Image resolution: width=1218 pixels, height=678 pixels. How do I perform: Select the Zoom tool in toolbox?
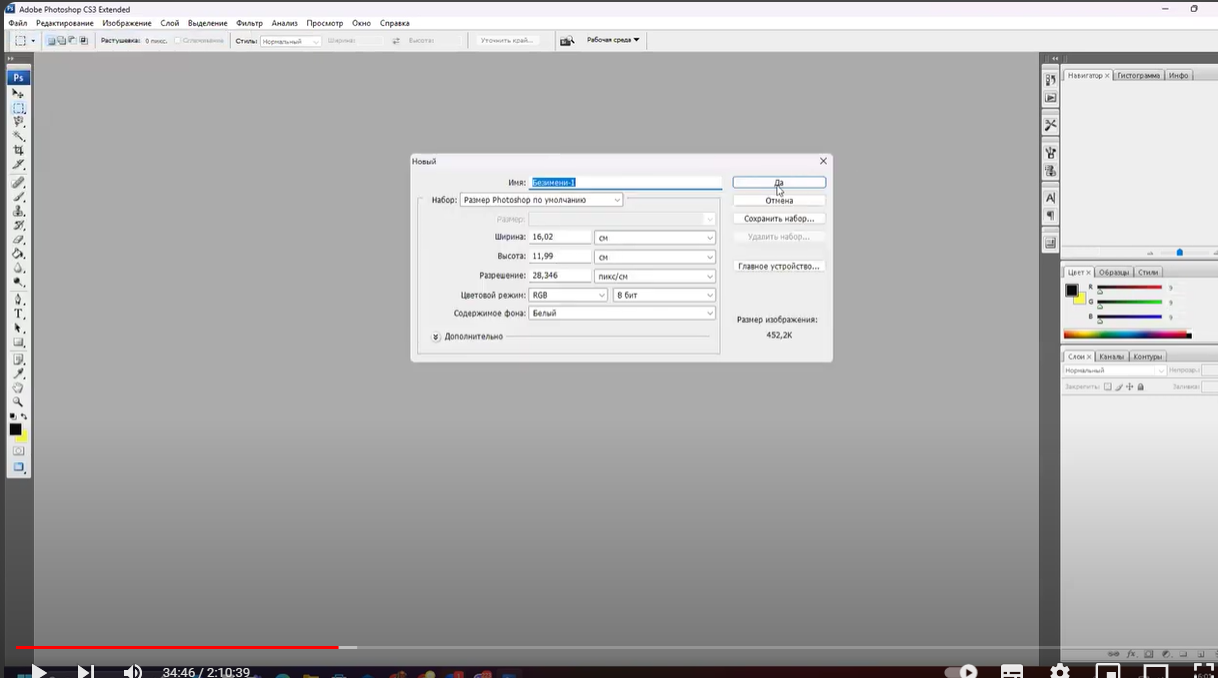coord(18,401)
